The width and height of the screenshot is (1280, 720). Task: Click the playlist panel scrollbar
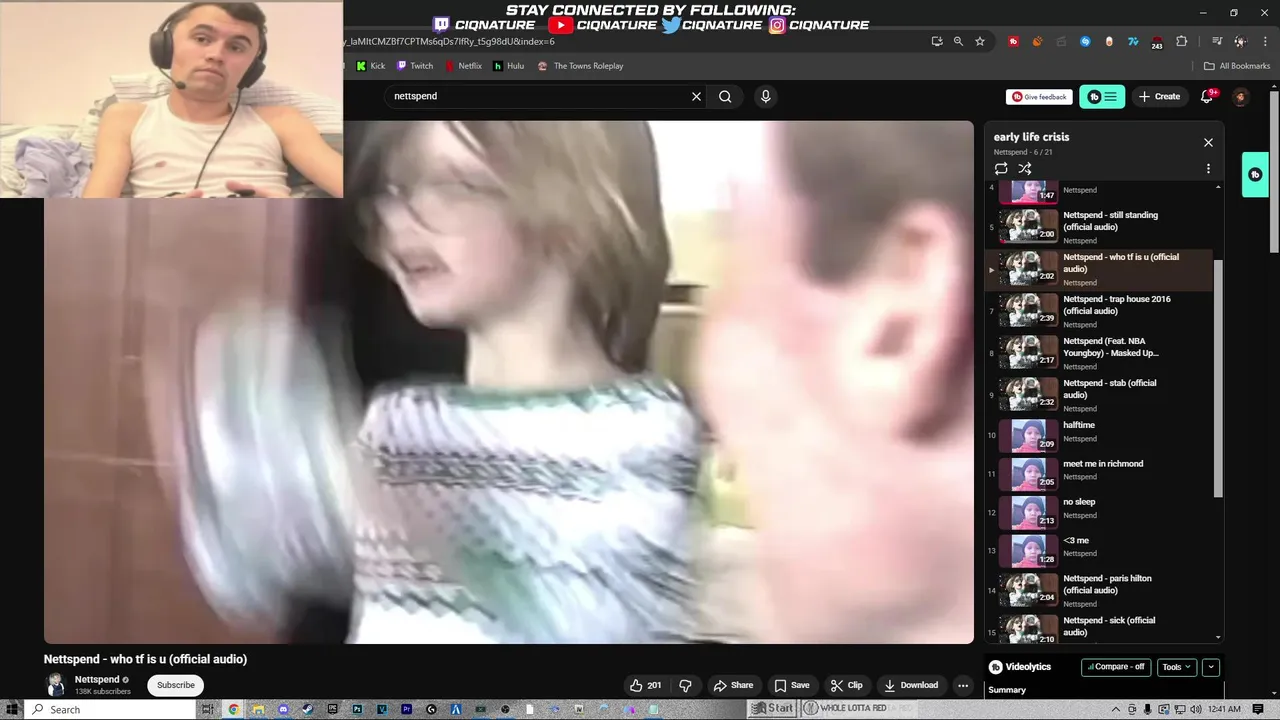tap(1218, 378)
